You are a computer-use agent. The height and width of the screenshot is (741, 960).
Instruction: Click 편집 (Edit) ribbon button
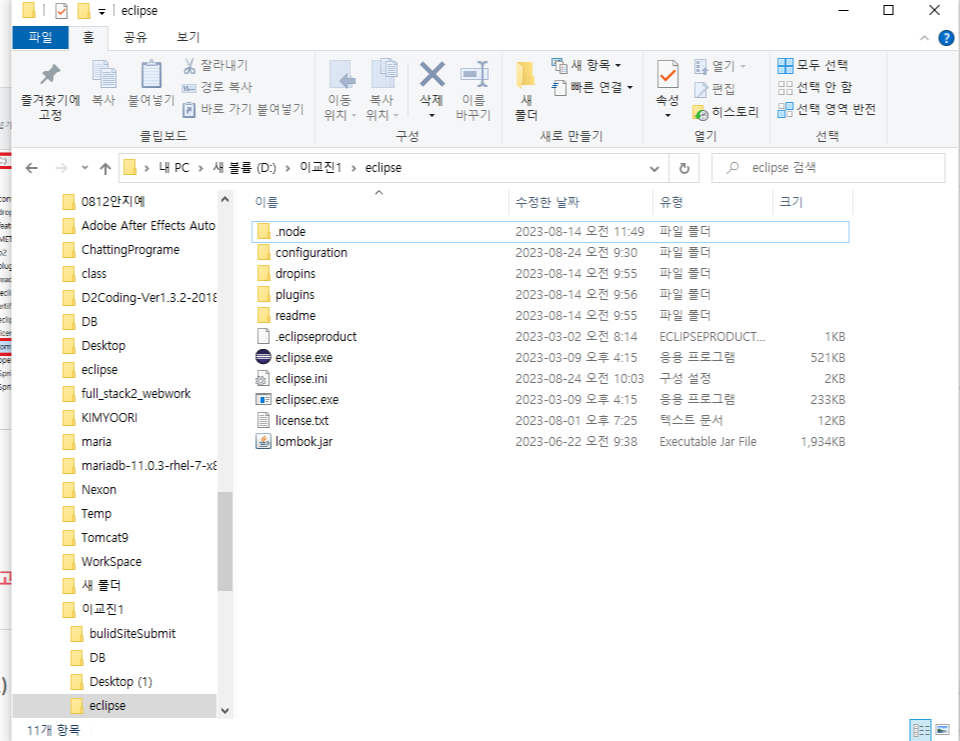[714, 89]
